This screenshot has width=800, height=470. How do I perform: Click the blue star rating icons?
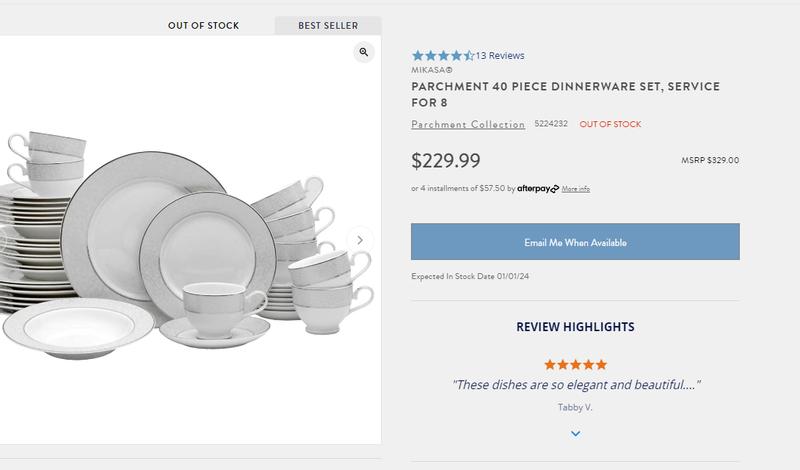(x=443, y=56)
